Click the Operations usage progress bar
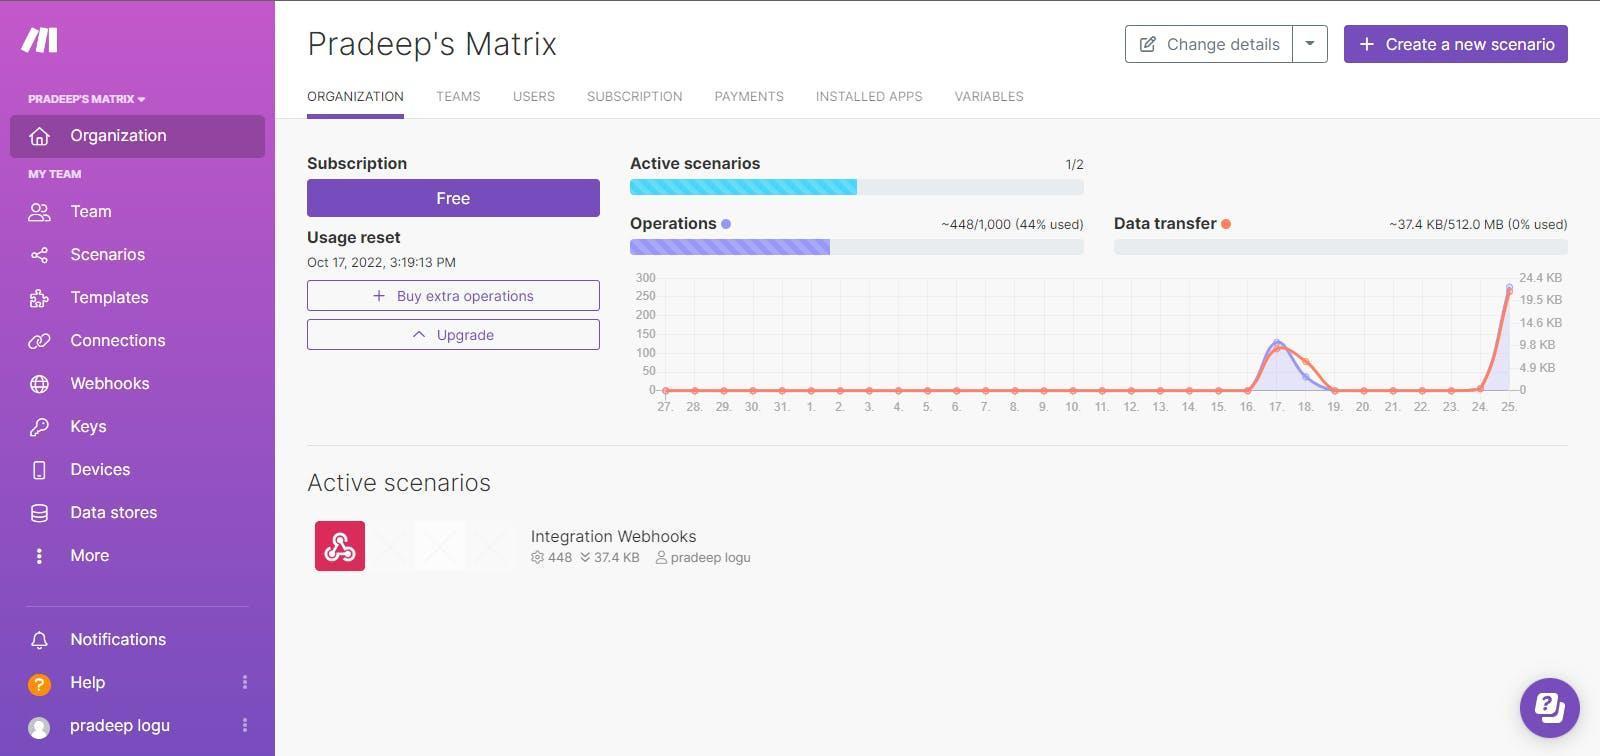This screenshot has width=1600, height=756. [x=857, y=247]
